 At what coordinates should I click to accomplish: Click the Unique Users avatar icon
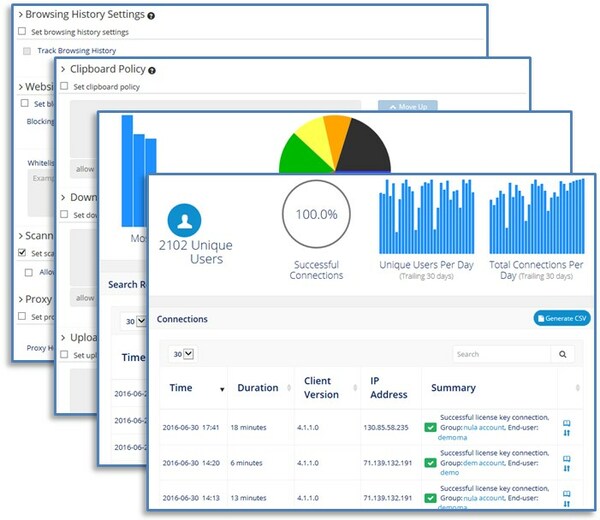(185, 220)
